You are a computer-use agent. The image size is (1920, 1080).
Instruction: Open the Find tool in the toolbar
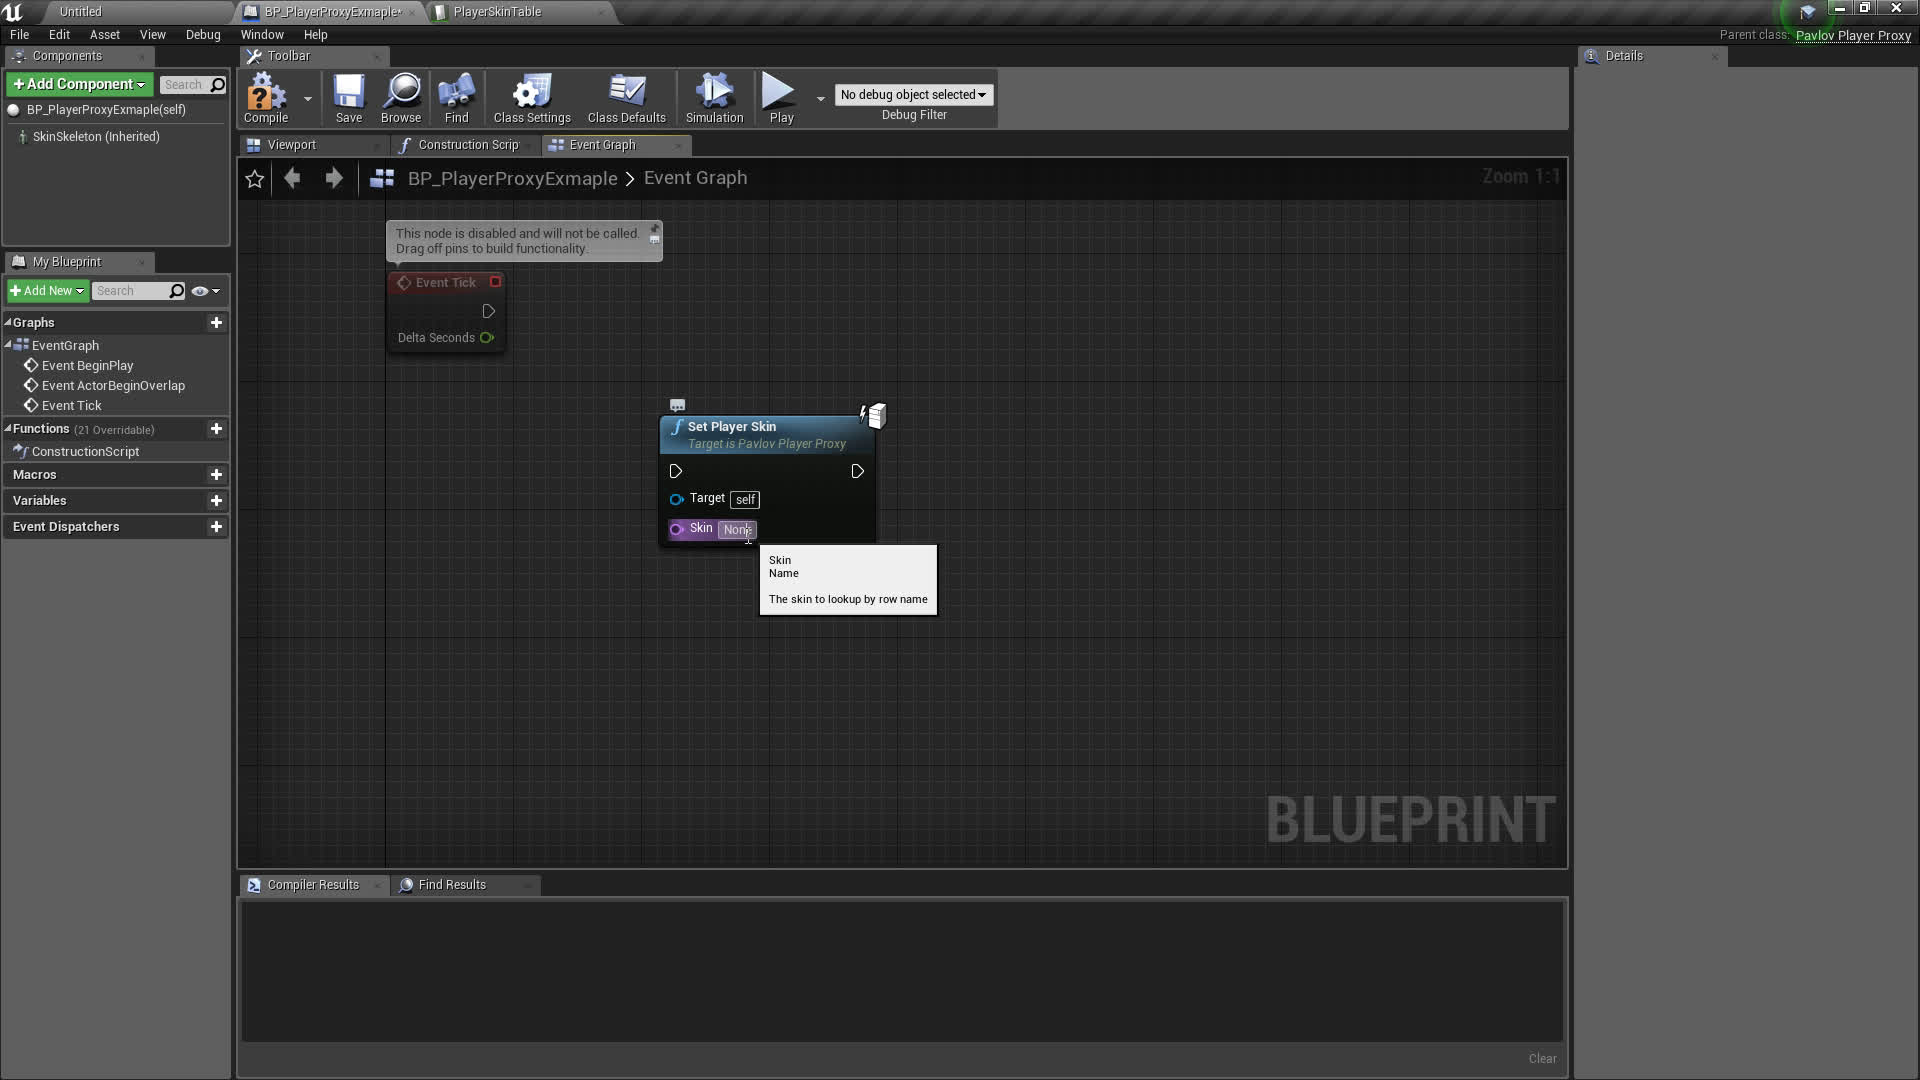(x=456, y=98)
